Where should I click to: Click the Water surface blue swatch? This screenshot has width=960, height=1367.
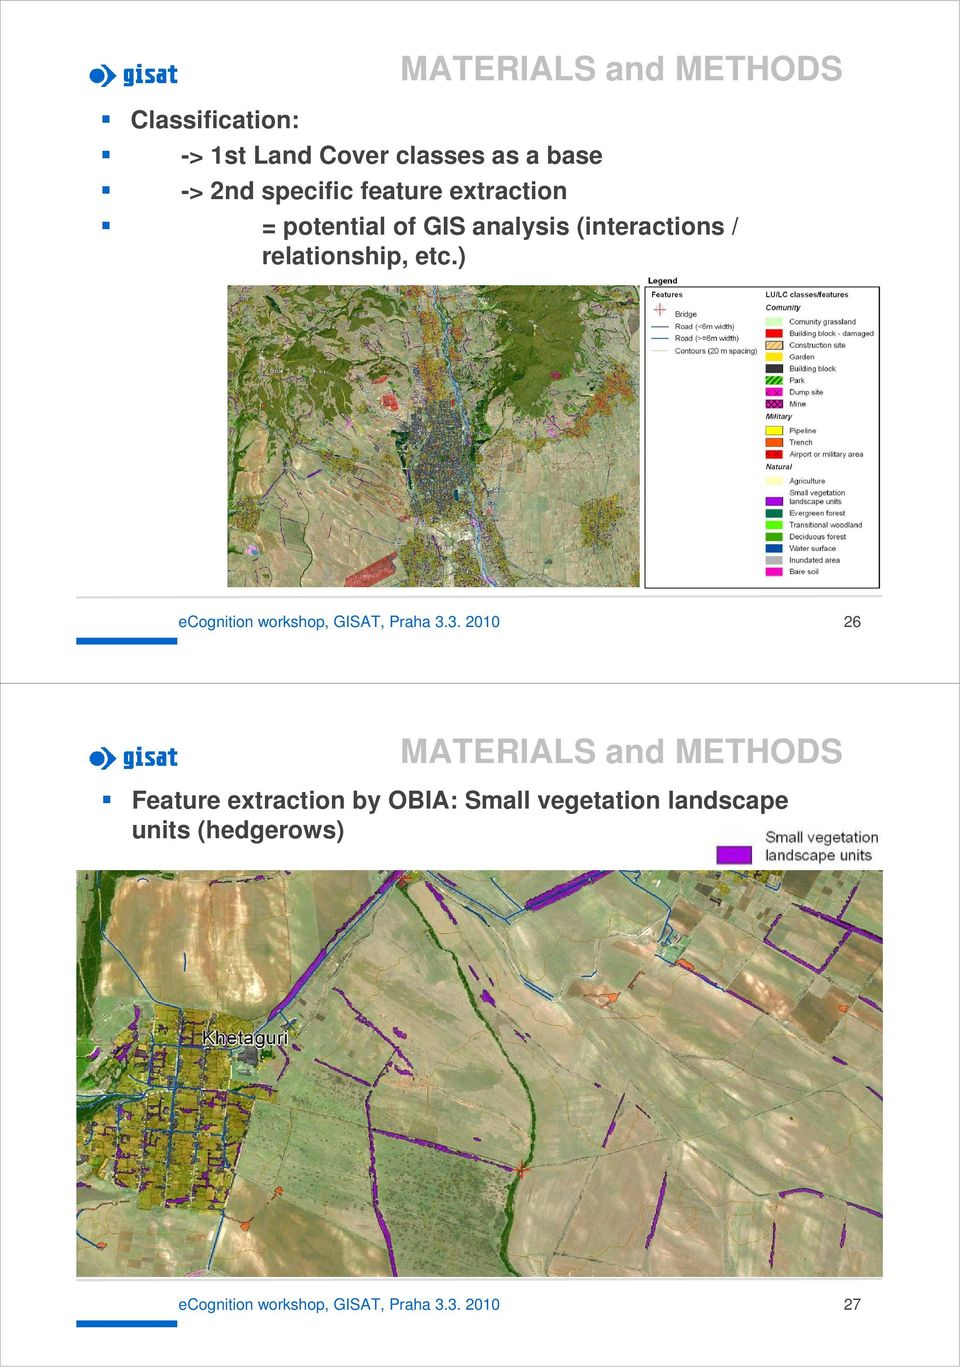point(774,548)
